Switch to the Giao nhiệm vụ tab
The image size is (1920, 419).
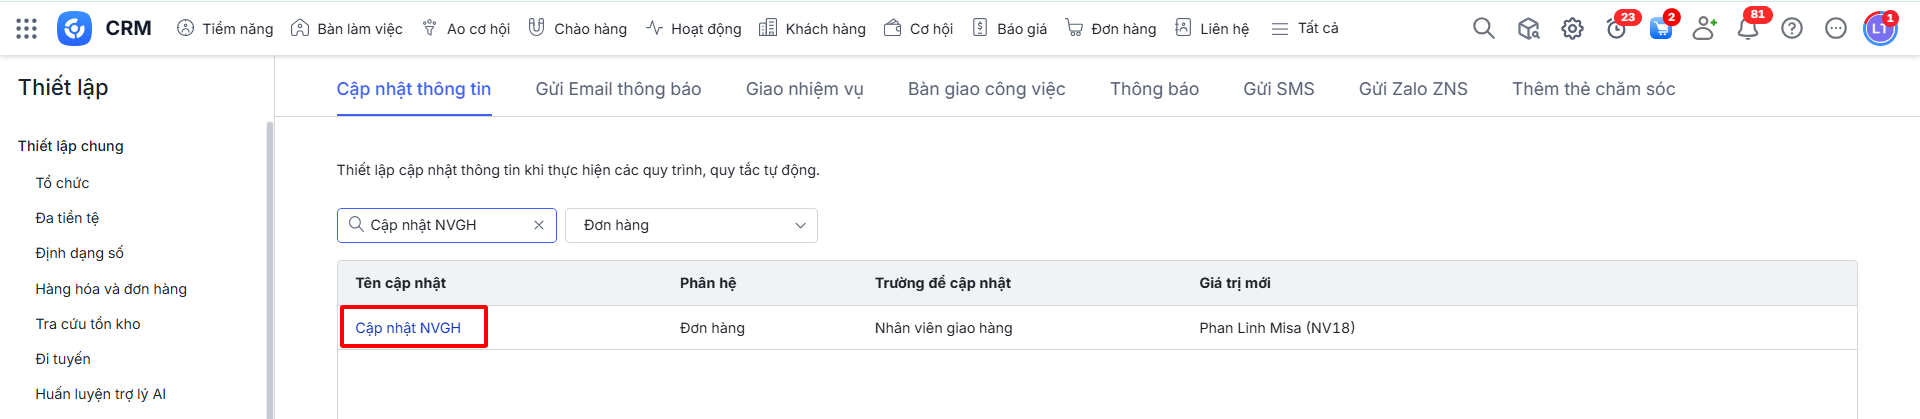(804, 89)
